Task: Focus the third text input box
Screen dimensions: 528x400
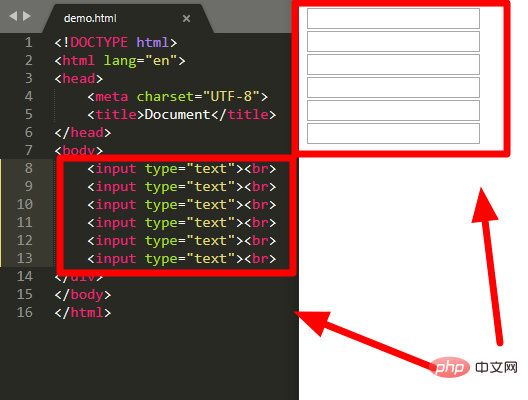Action: (393, 64)
